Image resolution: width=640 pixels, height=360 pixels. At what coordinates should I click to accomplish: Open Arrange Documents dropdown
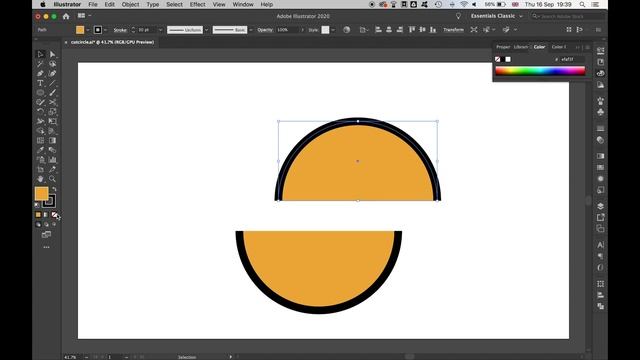(x=84, y=16)
